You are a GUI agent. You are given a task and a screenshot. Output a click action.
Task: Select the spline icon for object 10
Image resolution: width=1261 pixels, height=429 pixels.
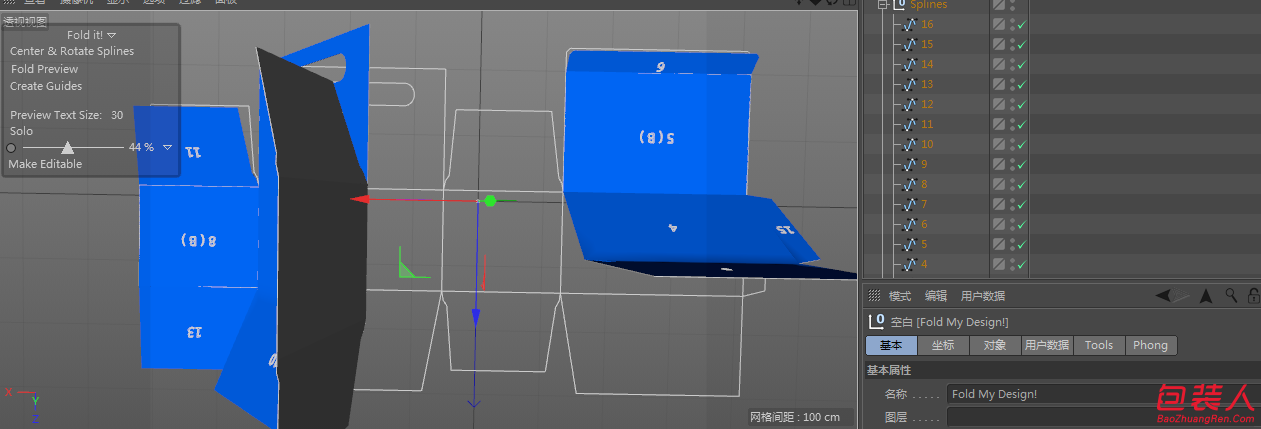[910, 145]
